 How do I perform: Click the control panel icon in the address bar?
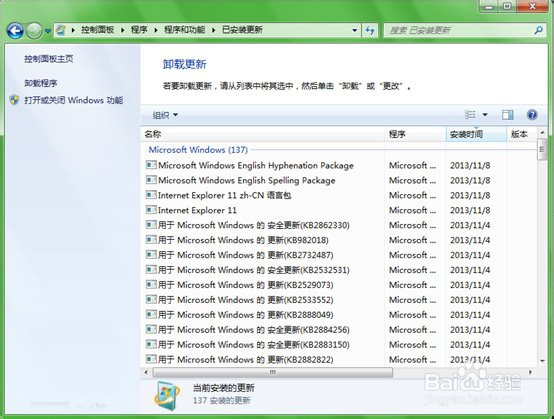pyautogui.click(x=61, y=30)
